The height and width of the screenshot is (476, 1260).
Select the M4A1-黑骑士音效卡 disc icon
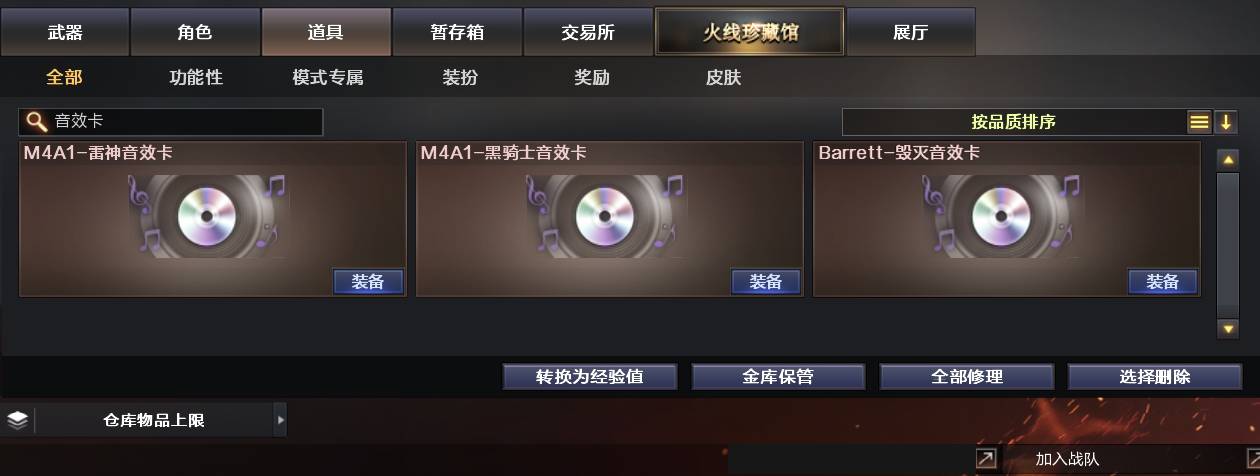606,216
